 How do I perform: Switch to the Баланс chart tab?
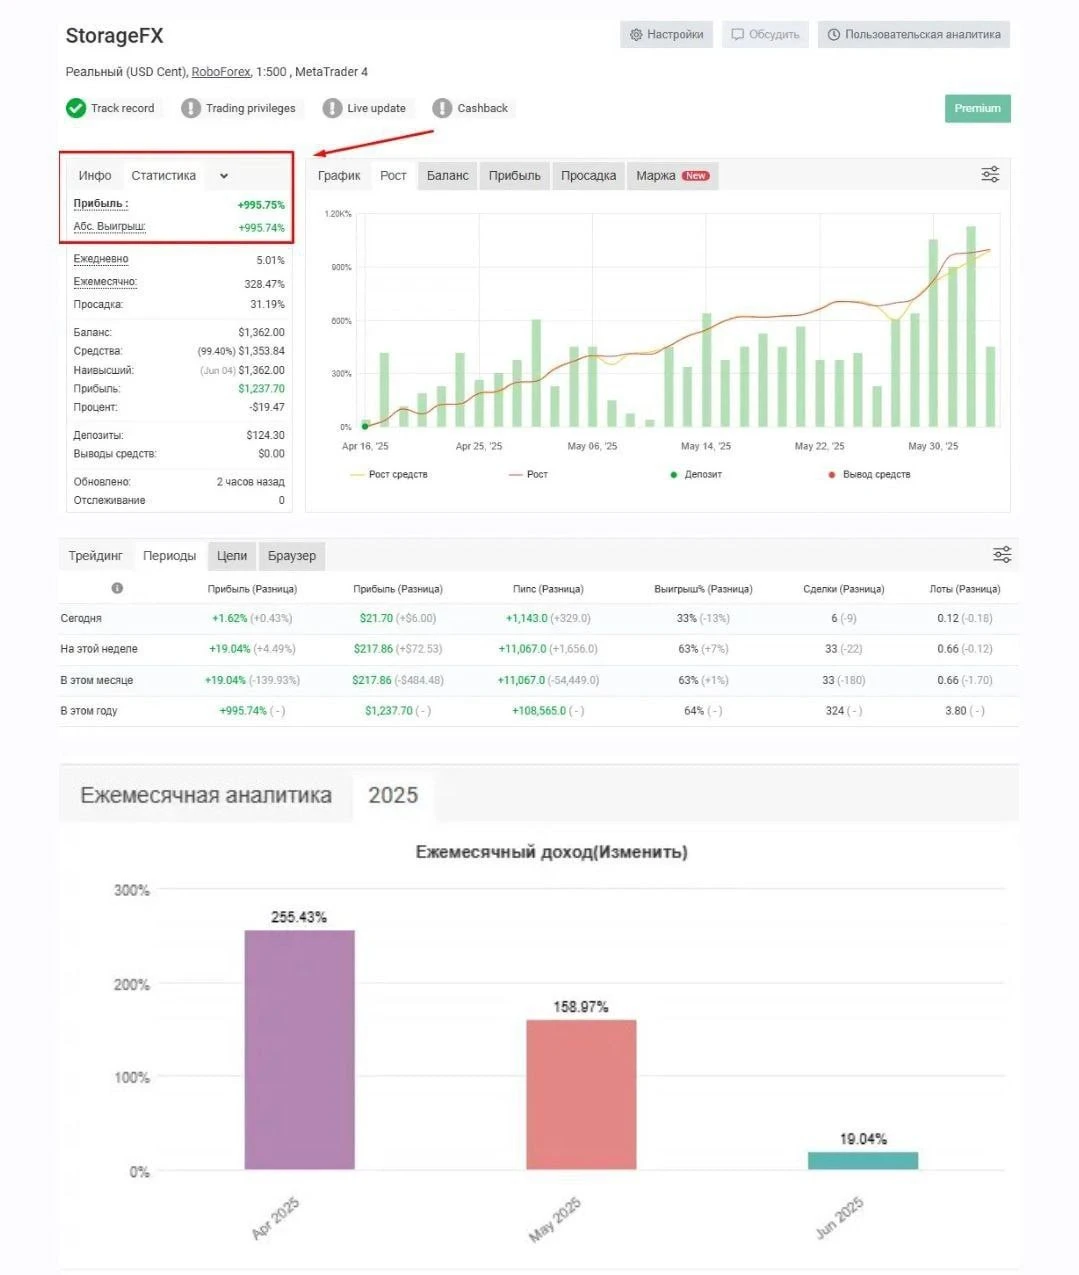pos(447,175)
